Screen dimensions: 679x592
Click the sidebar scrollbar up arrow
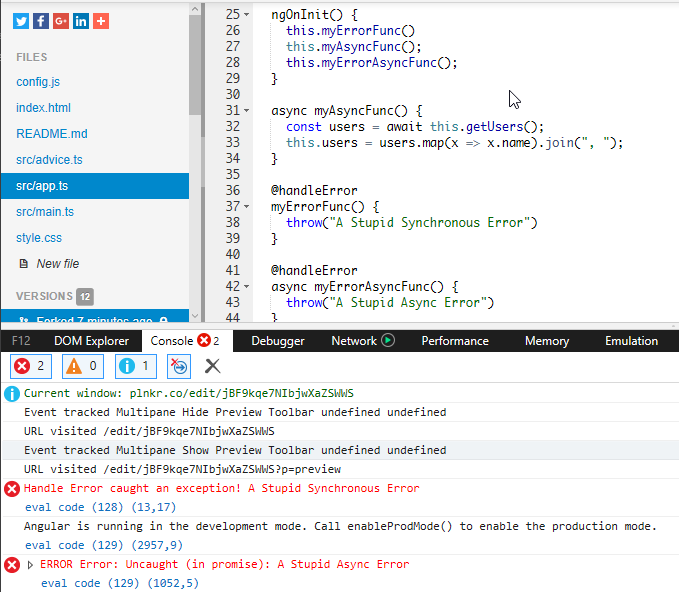pyautogui.click(x=195, y=8)
